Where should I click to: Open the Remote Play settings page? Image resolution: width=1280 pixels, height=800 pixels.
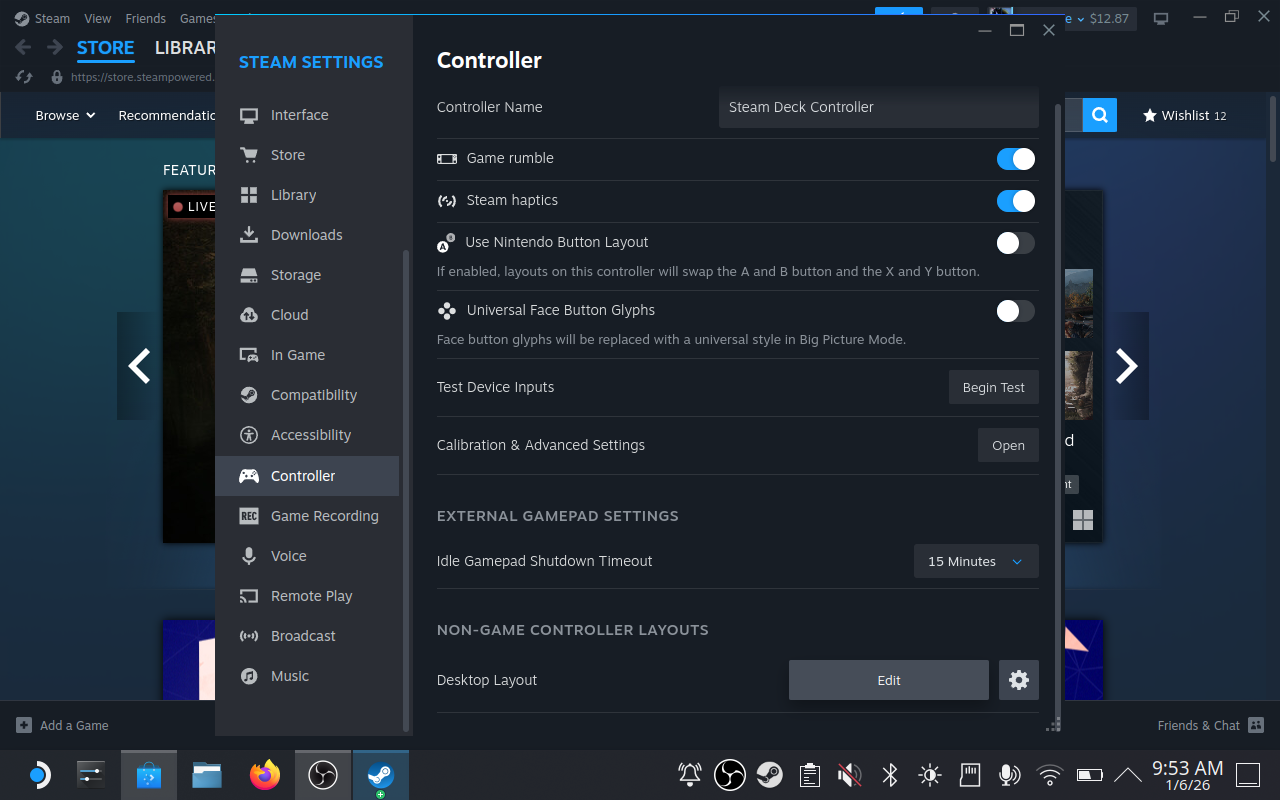(x=312, y=595)
